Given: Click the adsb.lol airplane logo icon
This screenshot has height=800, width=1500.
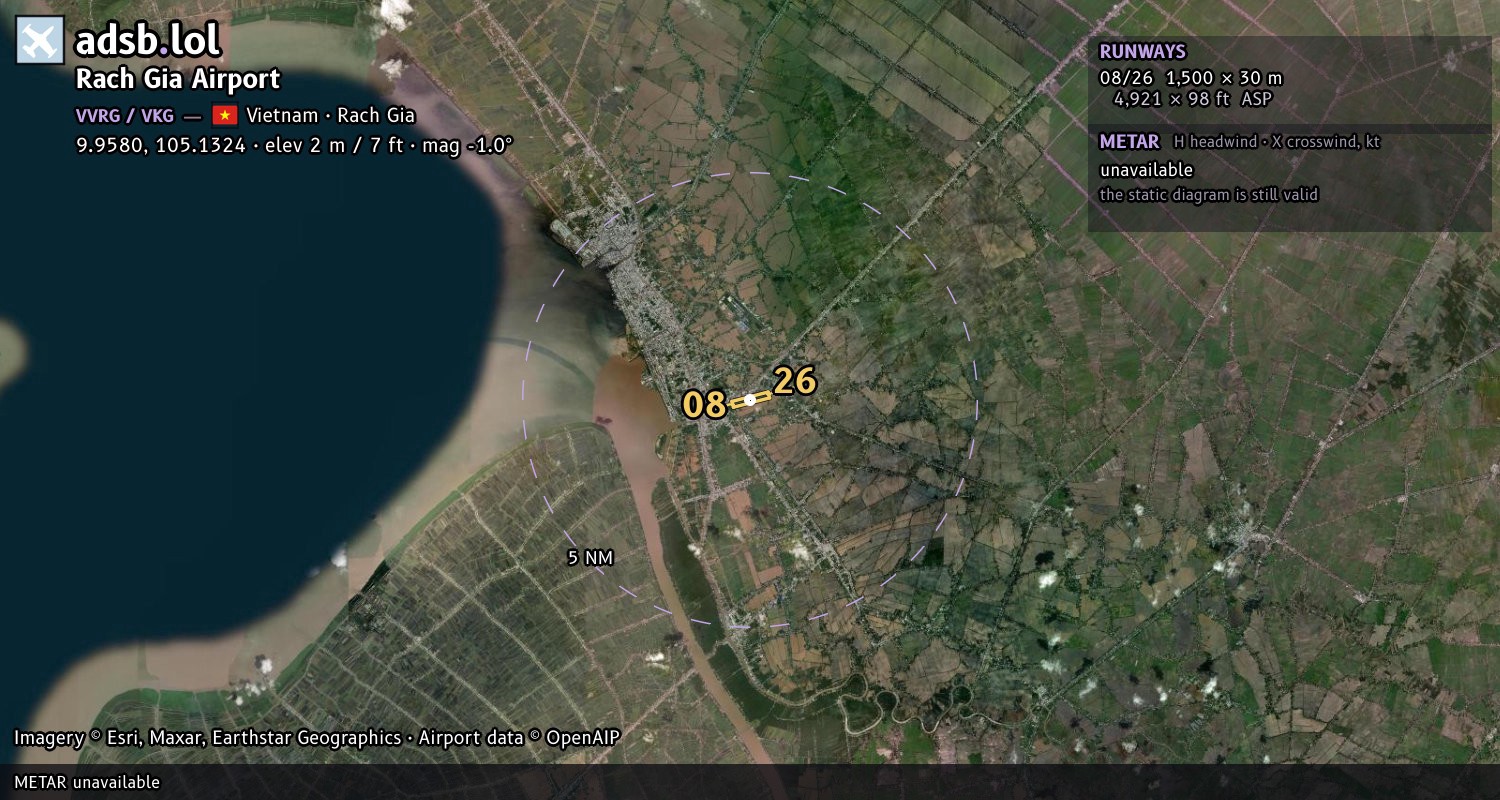Looking at the screenshot, I should coord(40,41).
